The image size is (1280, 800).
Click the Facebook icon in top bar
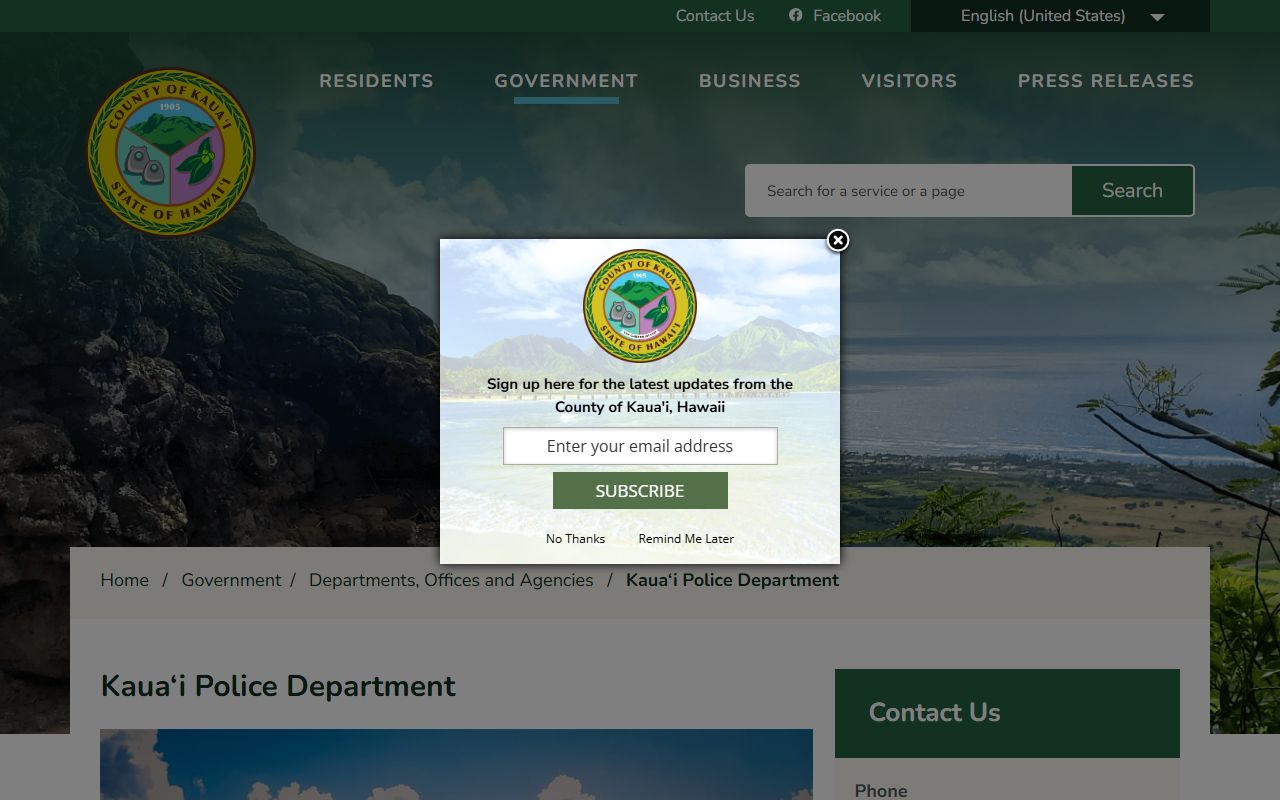click(796, 15)
